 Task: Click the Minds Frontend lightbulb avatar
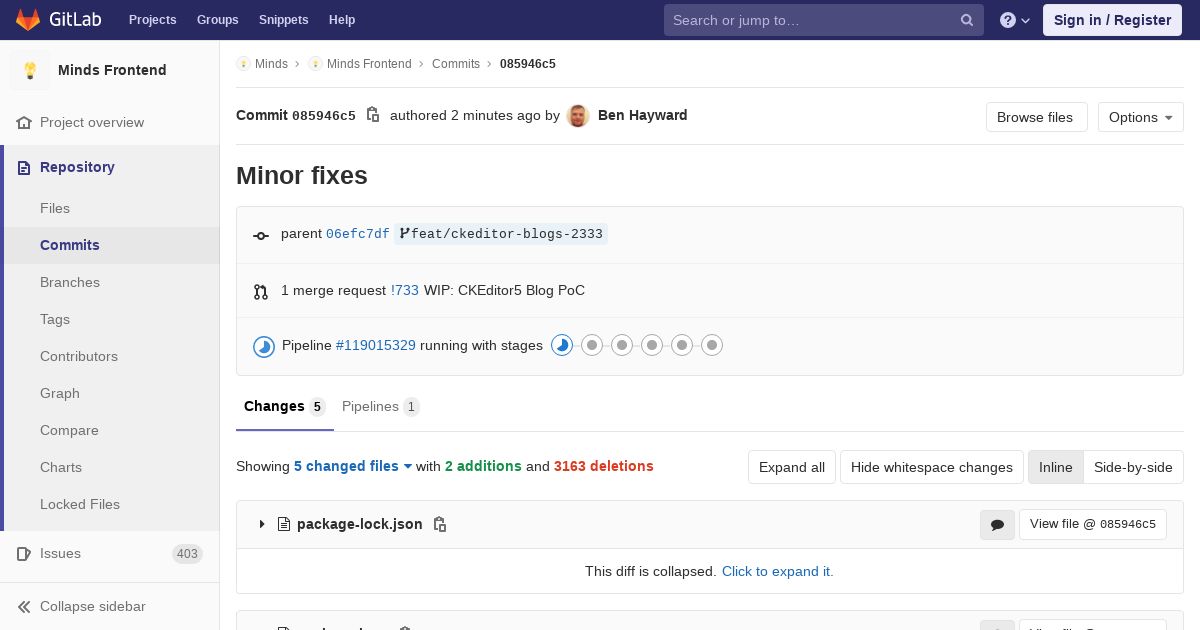point(30,70)
